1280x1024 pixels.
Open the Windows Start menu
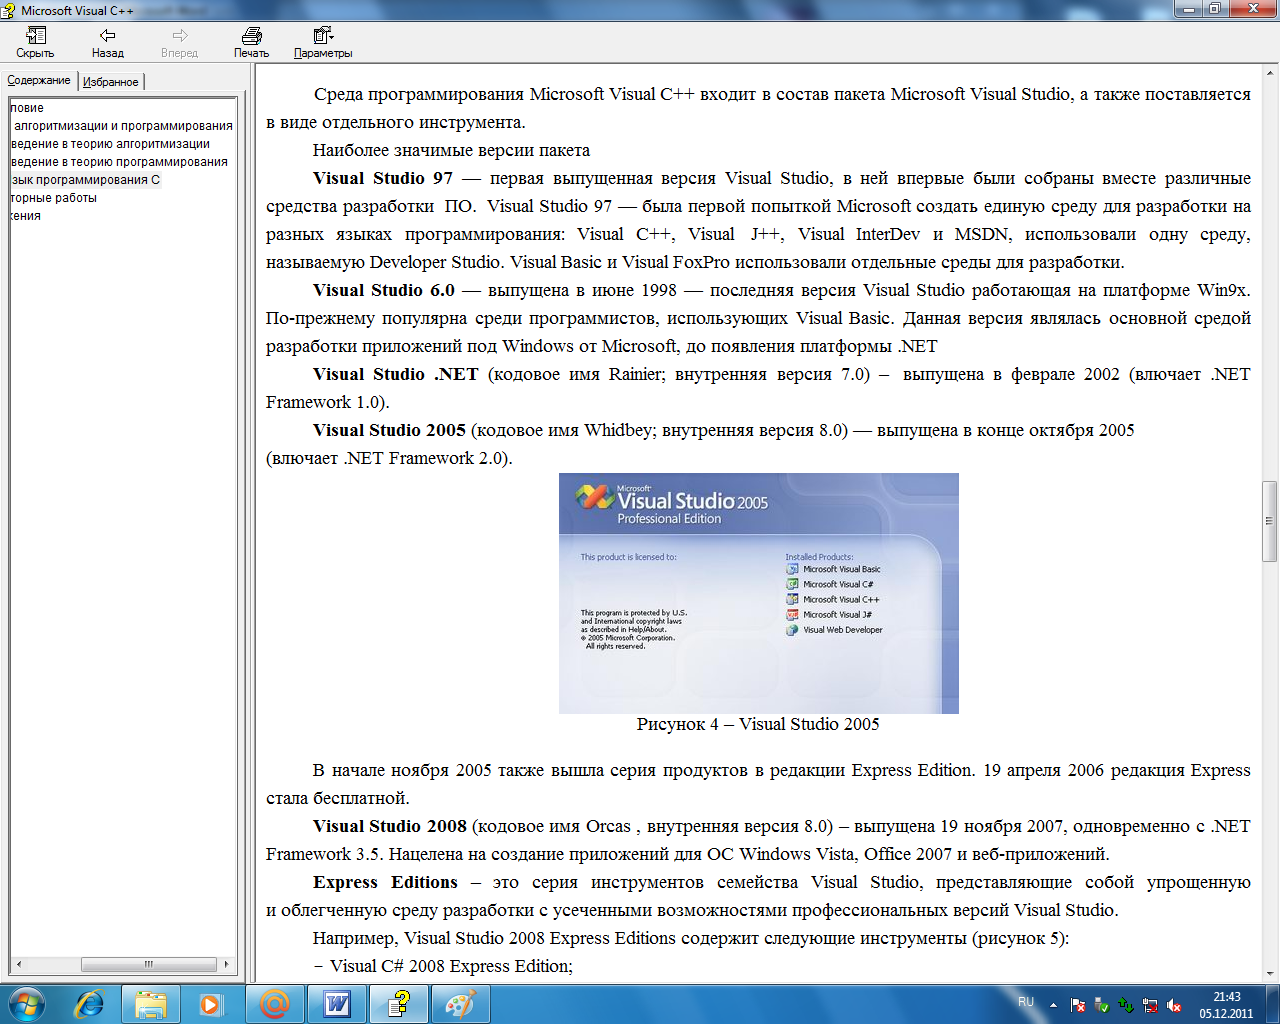point(27,1003)
